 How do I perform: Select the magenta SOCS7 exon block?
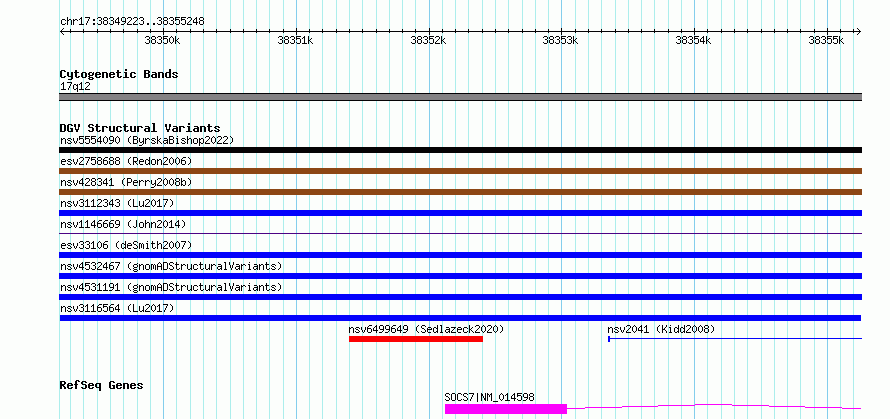point(506,409)
